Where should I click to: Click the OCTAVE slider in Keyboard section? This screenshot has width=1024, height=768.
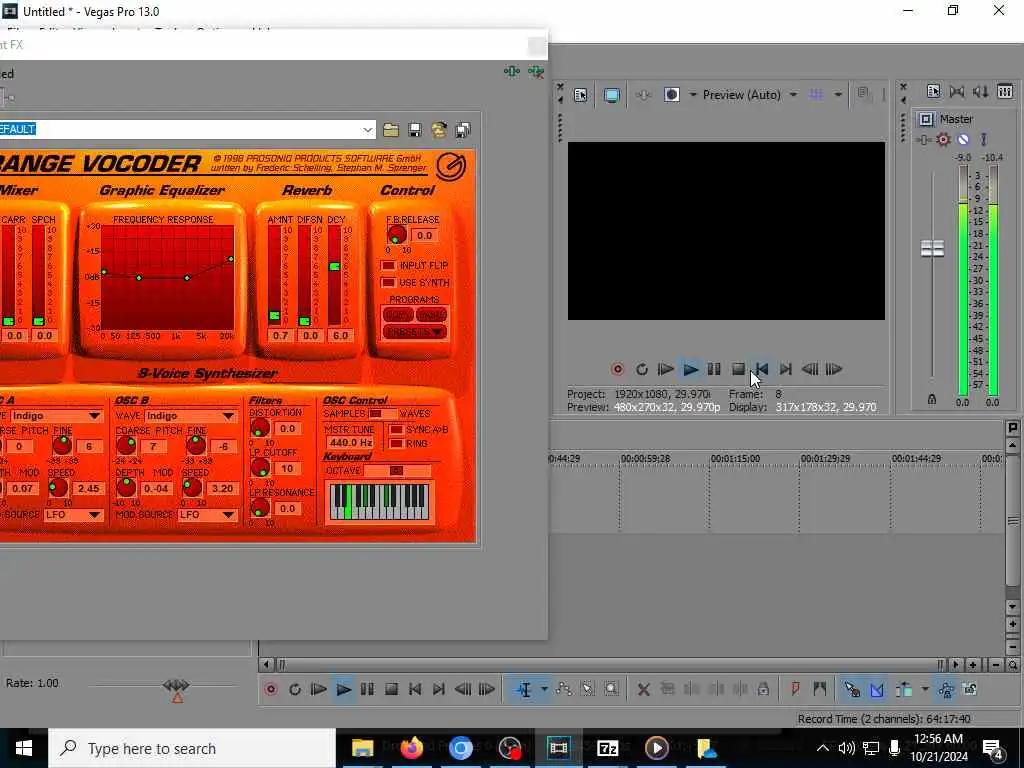click(397, 471)
